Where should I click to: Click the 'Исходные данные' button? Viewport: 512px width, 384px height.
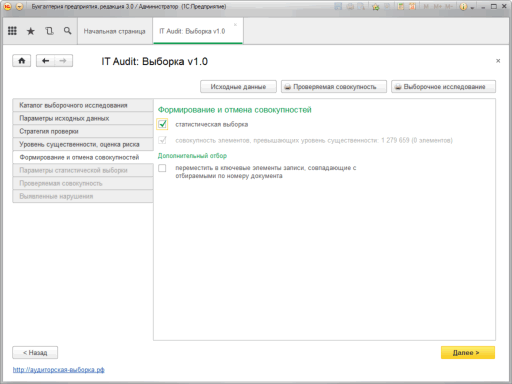coord(238,87)
